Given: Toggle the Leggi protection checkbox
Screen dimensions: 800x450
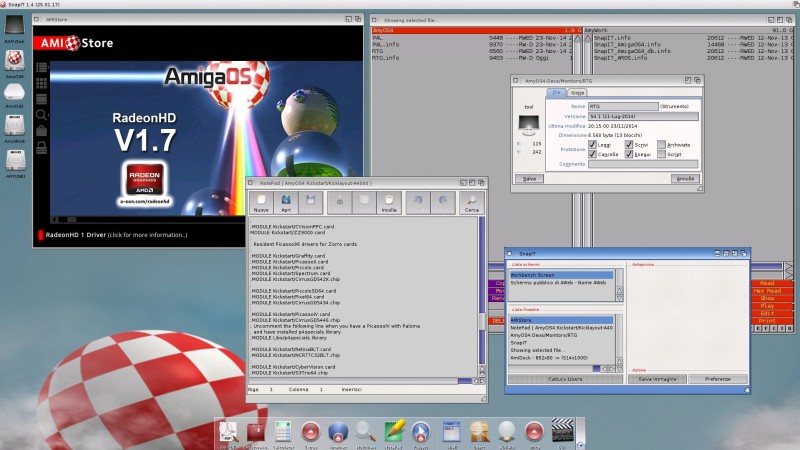Looking at the screenshot, I should (592, 144).
